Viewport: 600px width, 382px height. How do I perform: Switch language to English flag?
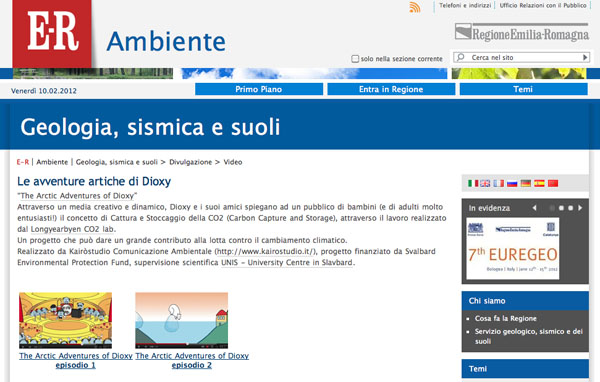click(x=485, y=183)
